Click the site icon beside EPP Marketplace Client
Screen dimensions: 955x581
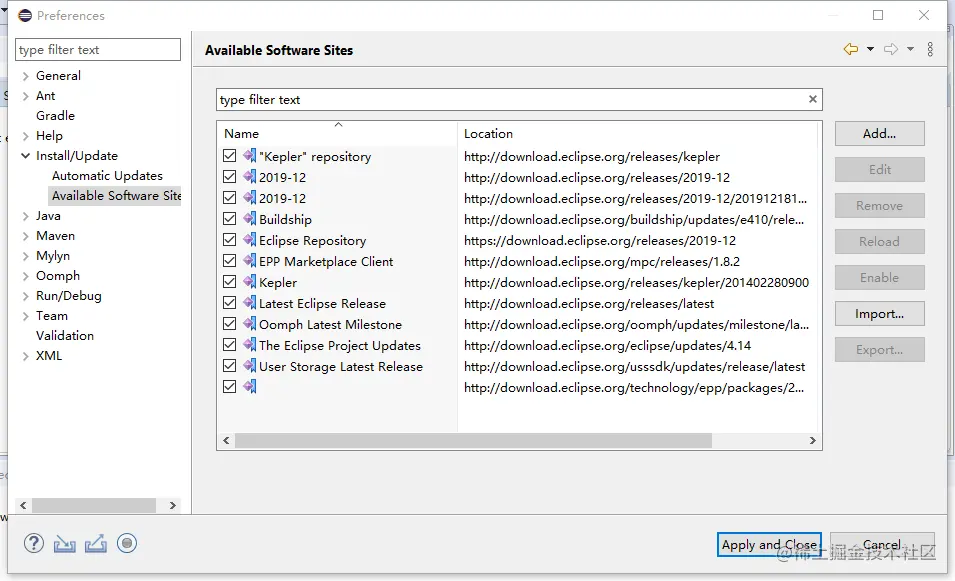pos(250,261)
